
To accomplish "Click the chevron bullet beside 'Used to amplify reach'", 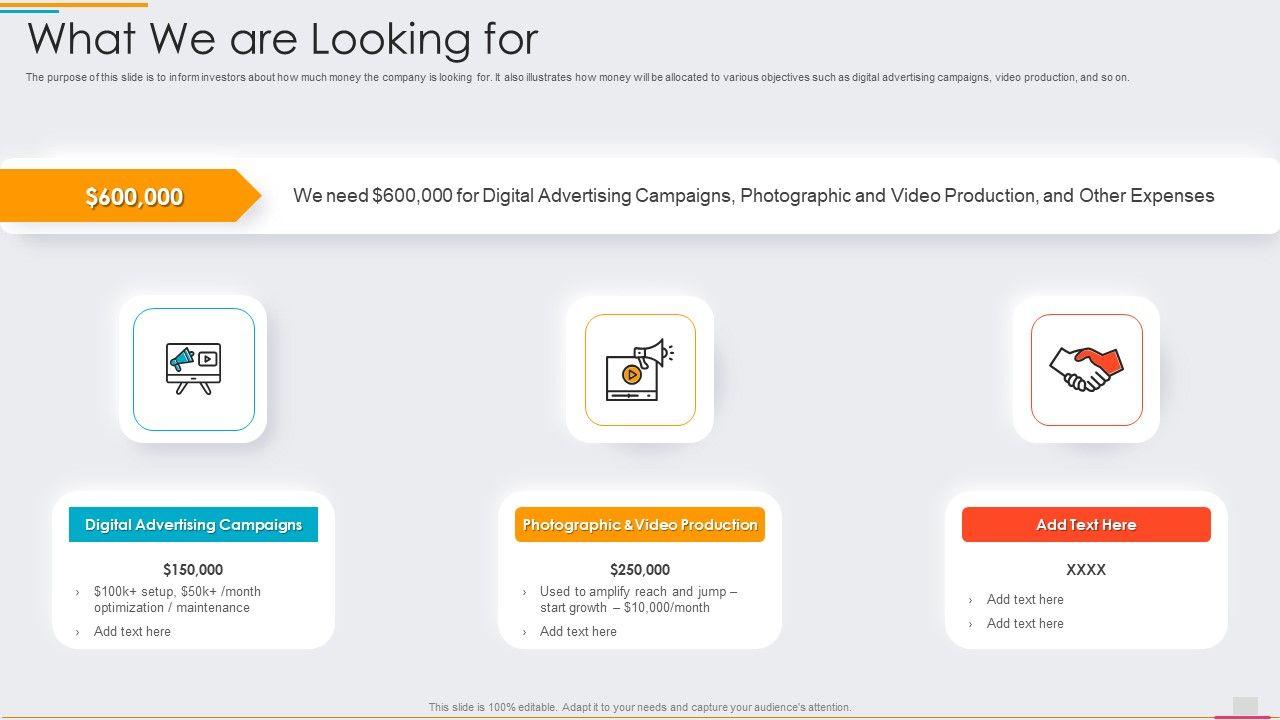I will pos(524,593).
